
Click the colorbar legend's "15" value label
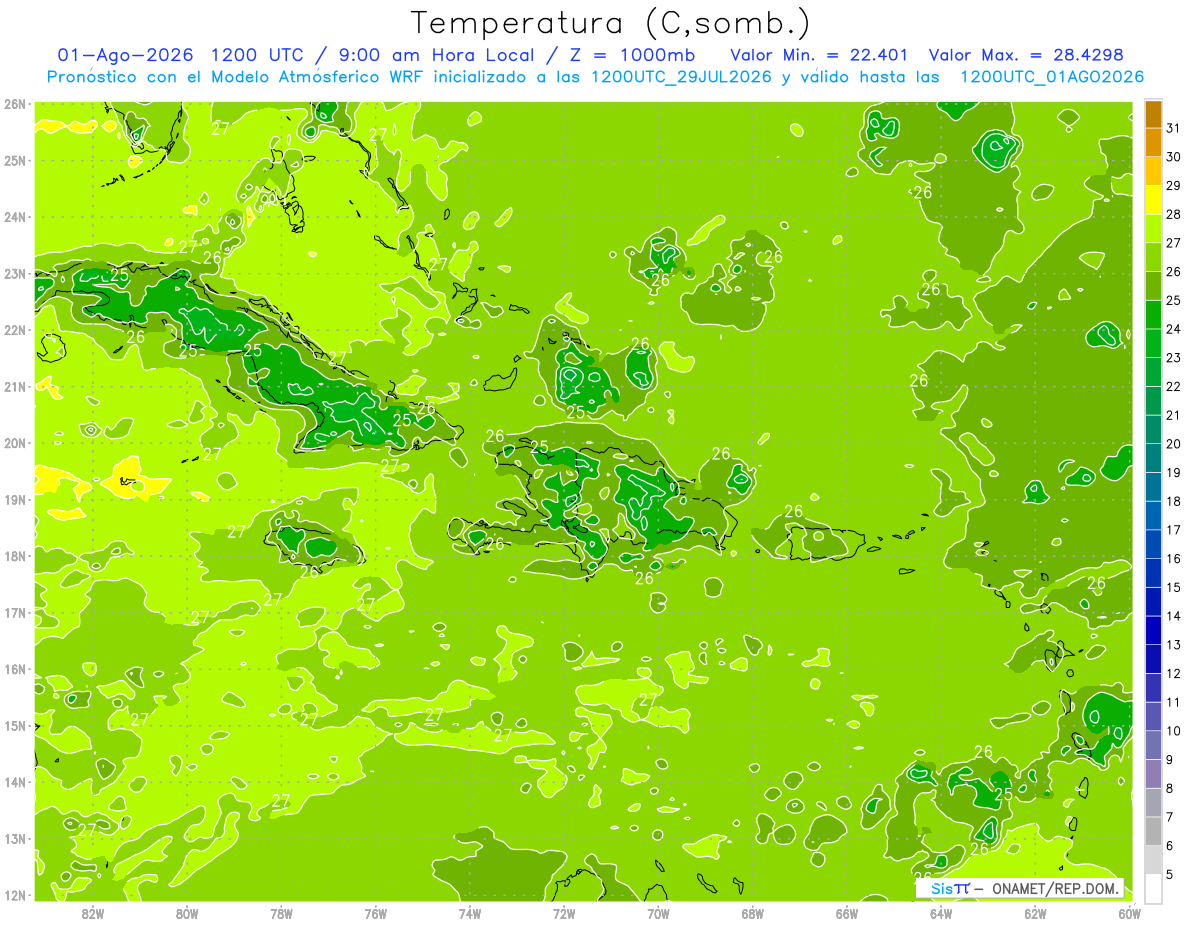point(1173,587)
